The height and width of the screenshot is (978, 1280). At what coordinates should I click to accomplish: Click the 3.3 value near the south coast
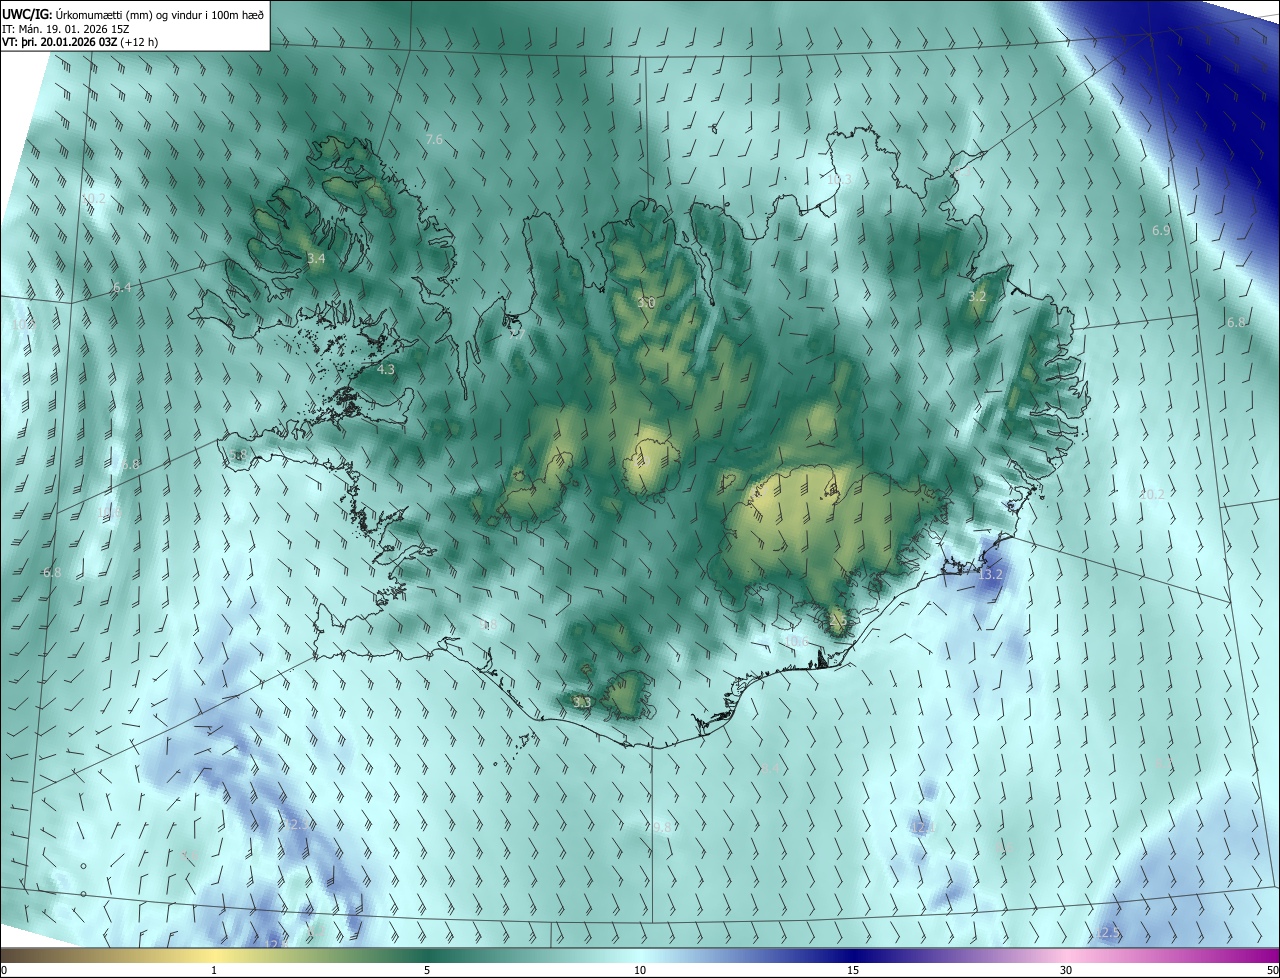coord(582,703)
